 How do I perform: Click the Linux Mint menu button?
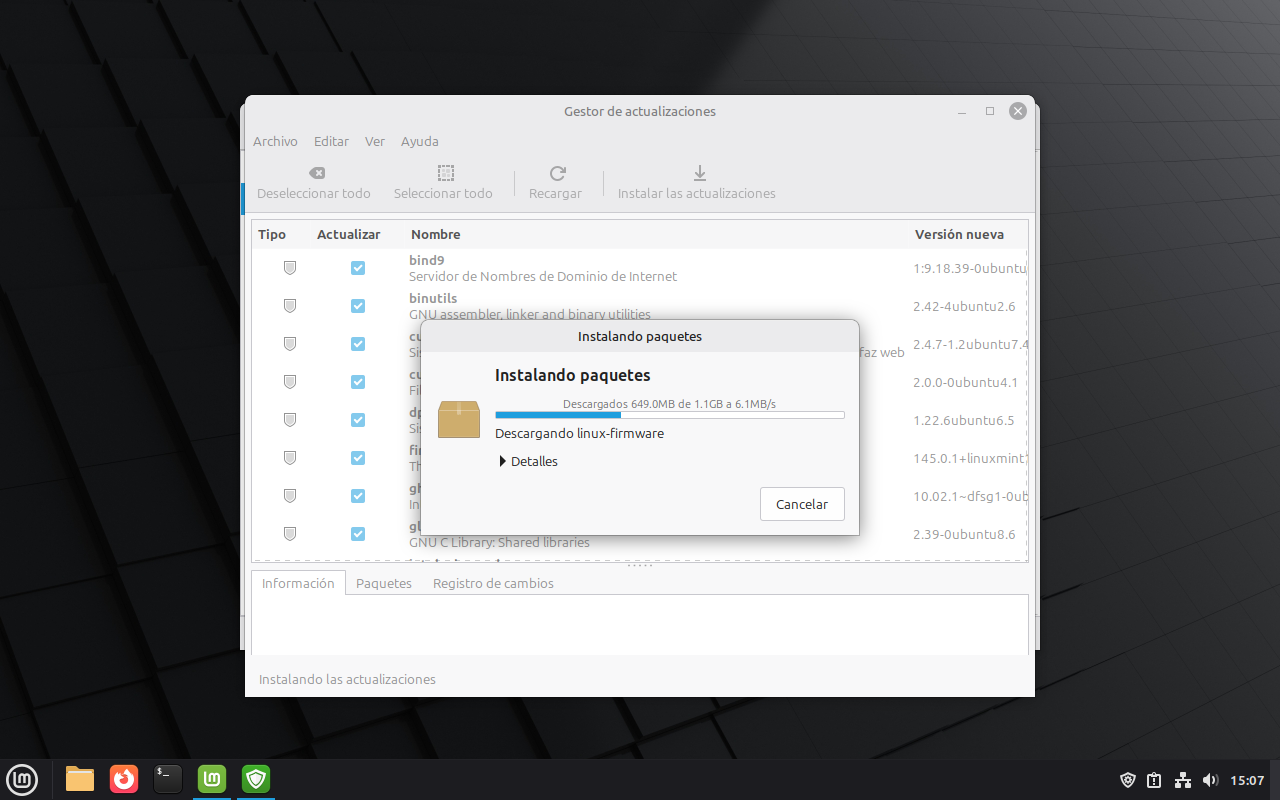coord(22,779)
